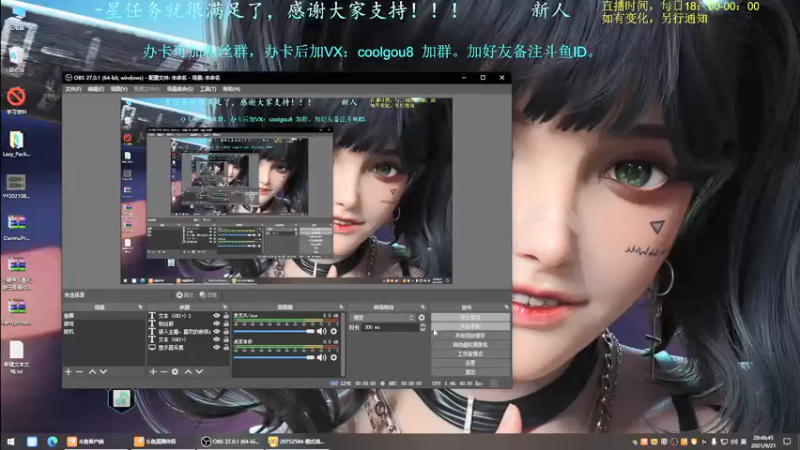The image size is (800, 450).
Task: Mute the 麦克风/Aux audio channel
Action: point(321,332)
